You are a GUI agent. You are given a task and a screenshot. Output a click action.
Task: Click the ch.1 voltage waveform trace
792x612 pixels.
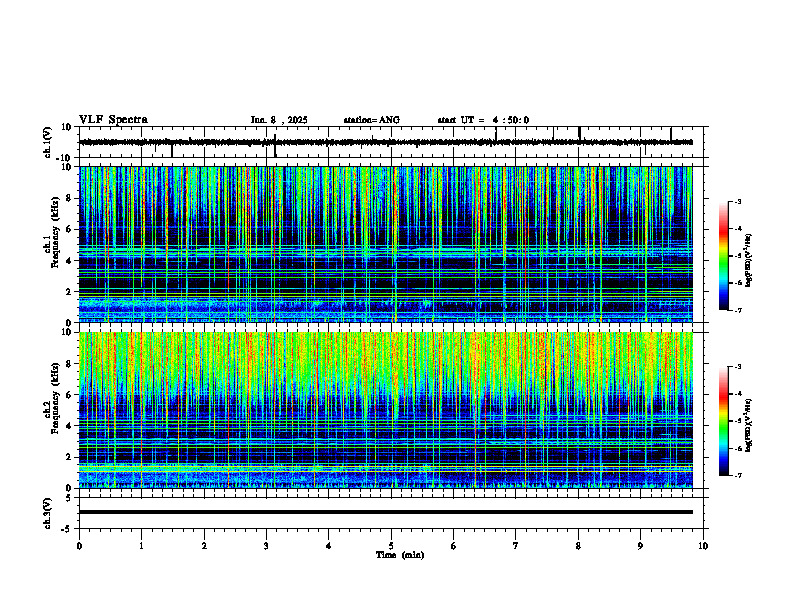coord(385,142)
